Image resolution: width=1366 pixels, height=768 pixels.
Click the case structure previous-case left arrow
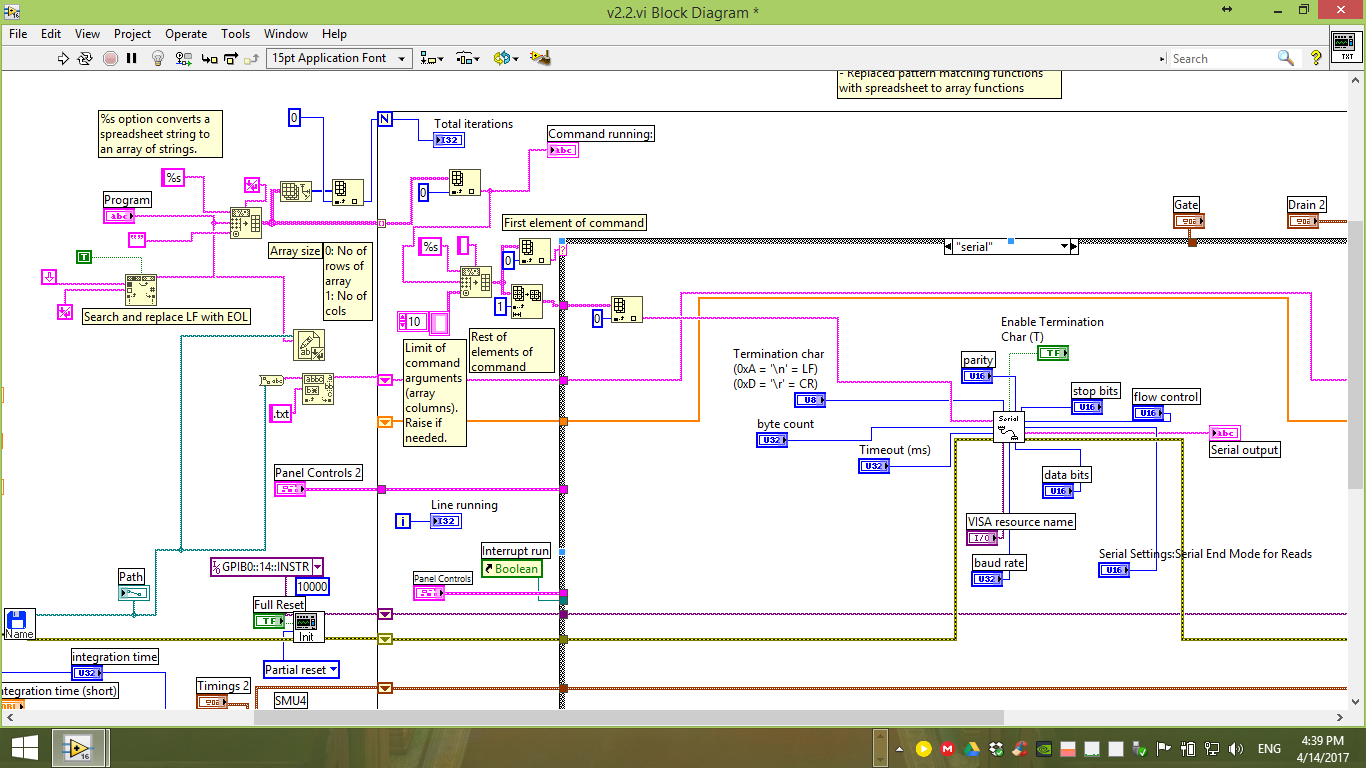tap(949, 246)
